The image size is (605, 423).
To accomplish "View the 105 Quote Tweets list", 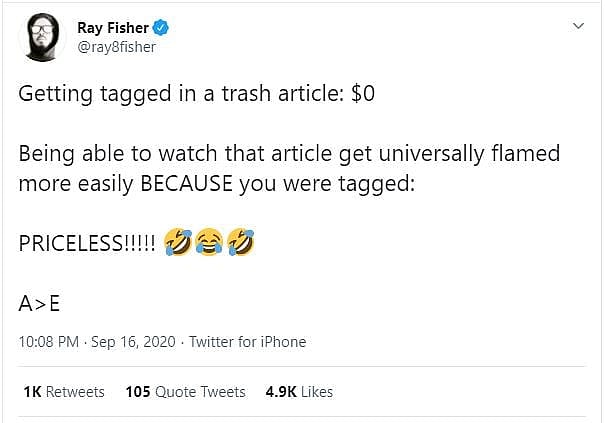I will (x=186, y=392).
